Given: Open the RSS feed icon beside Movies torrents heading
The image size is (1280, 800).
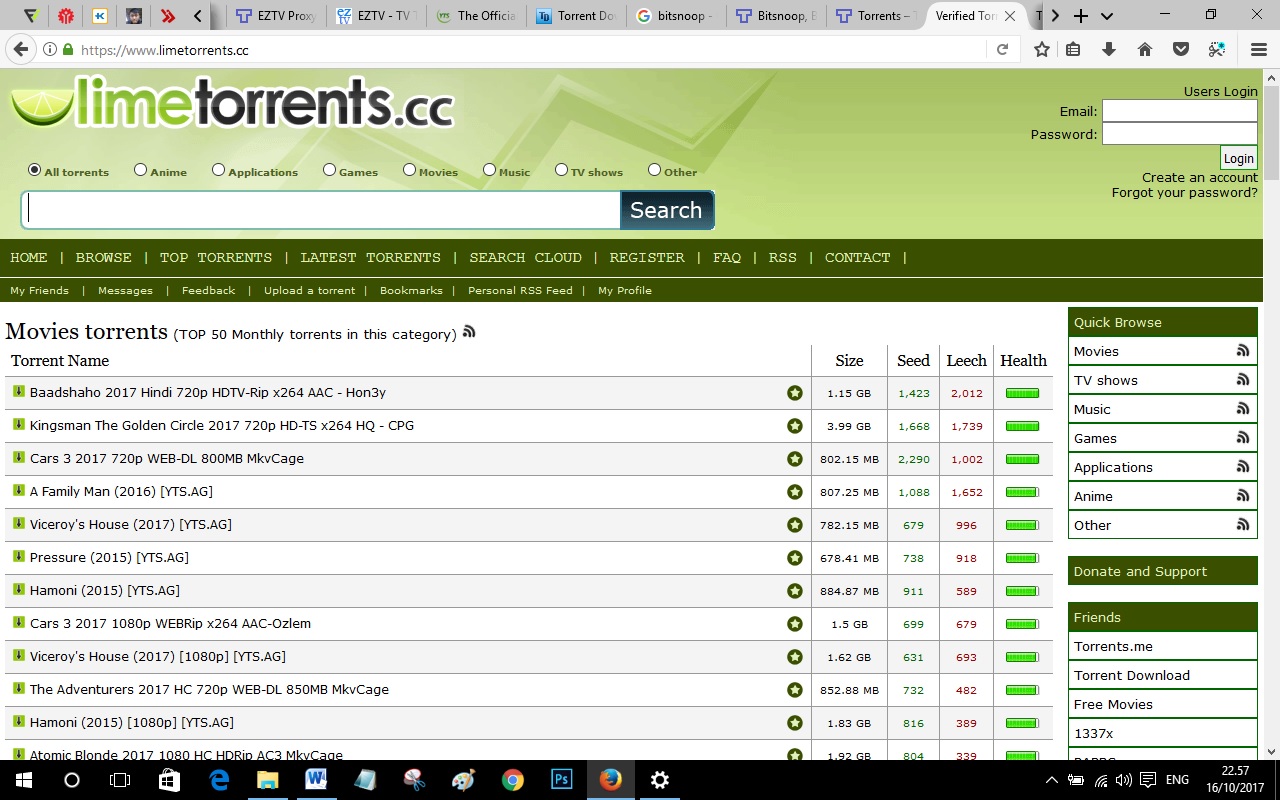Looking at the screenshot, I should click(x=469, y=332).
